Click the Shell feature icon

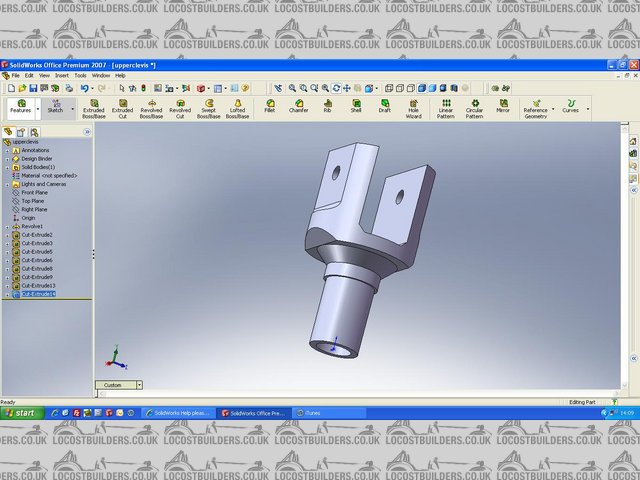pyautogui.click(x=355, y=106)
